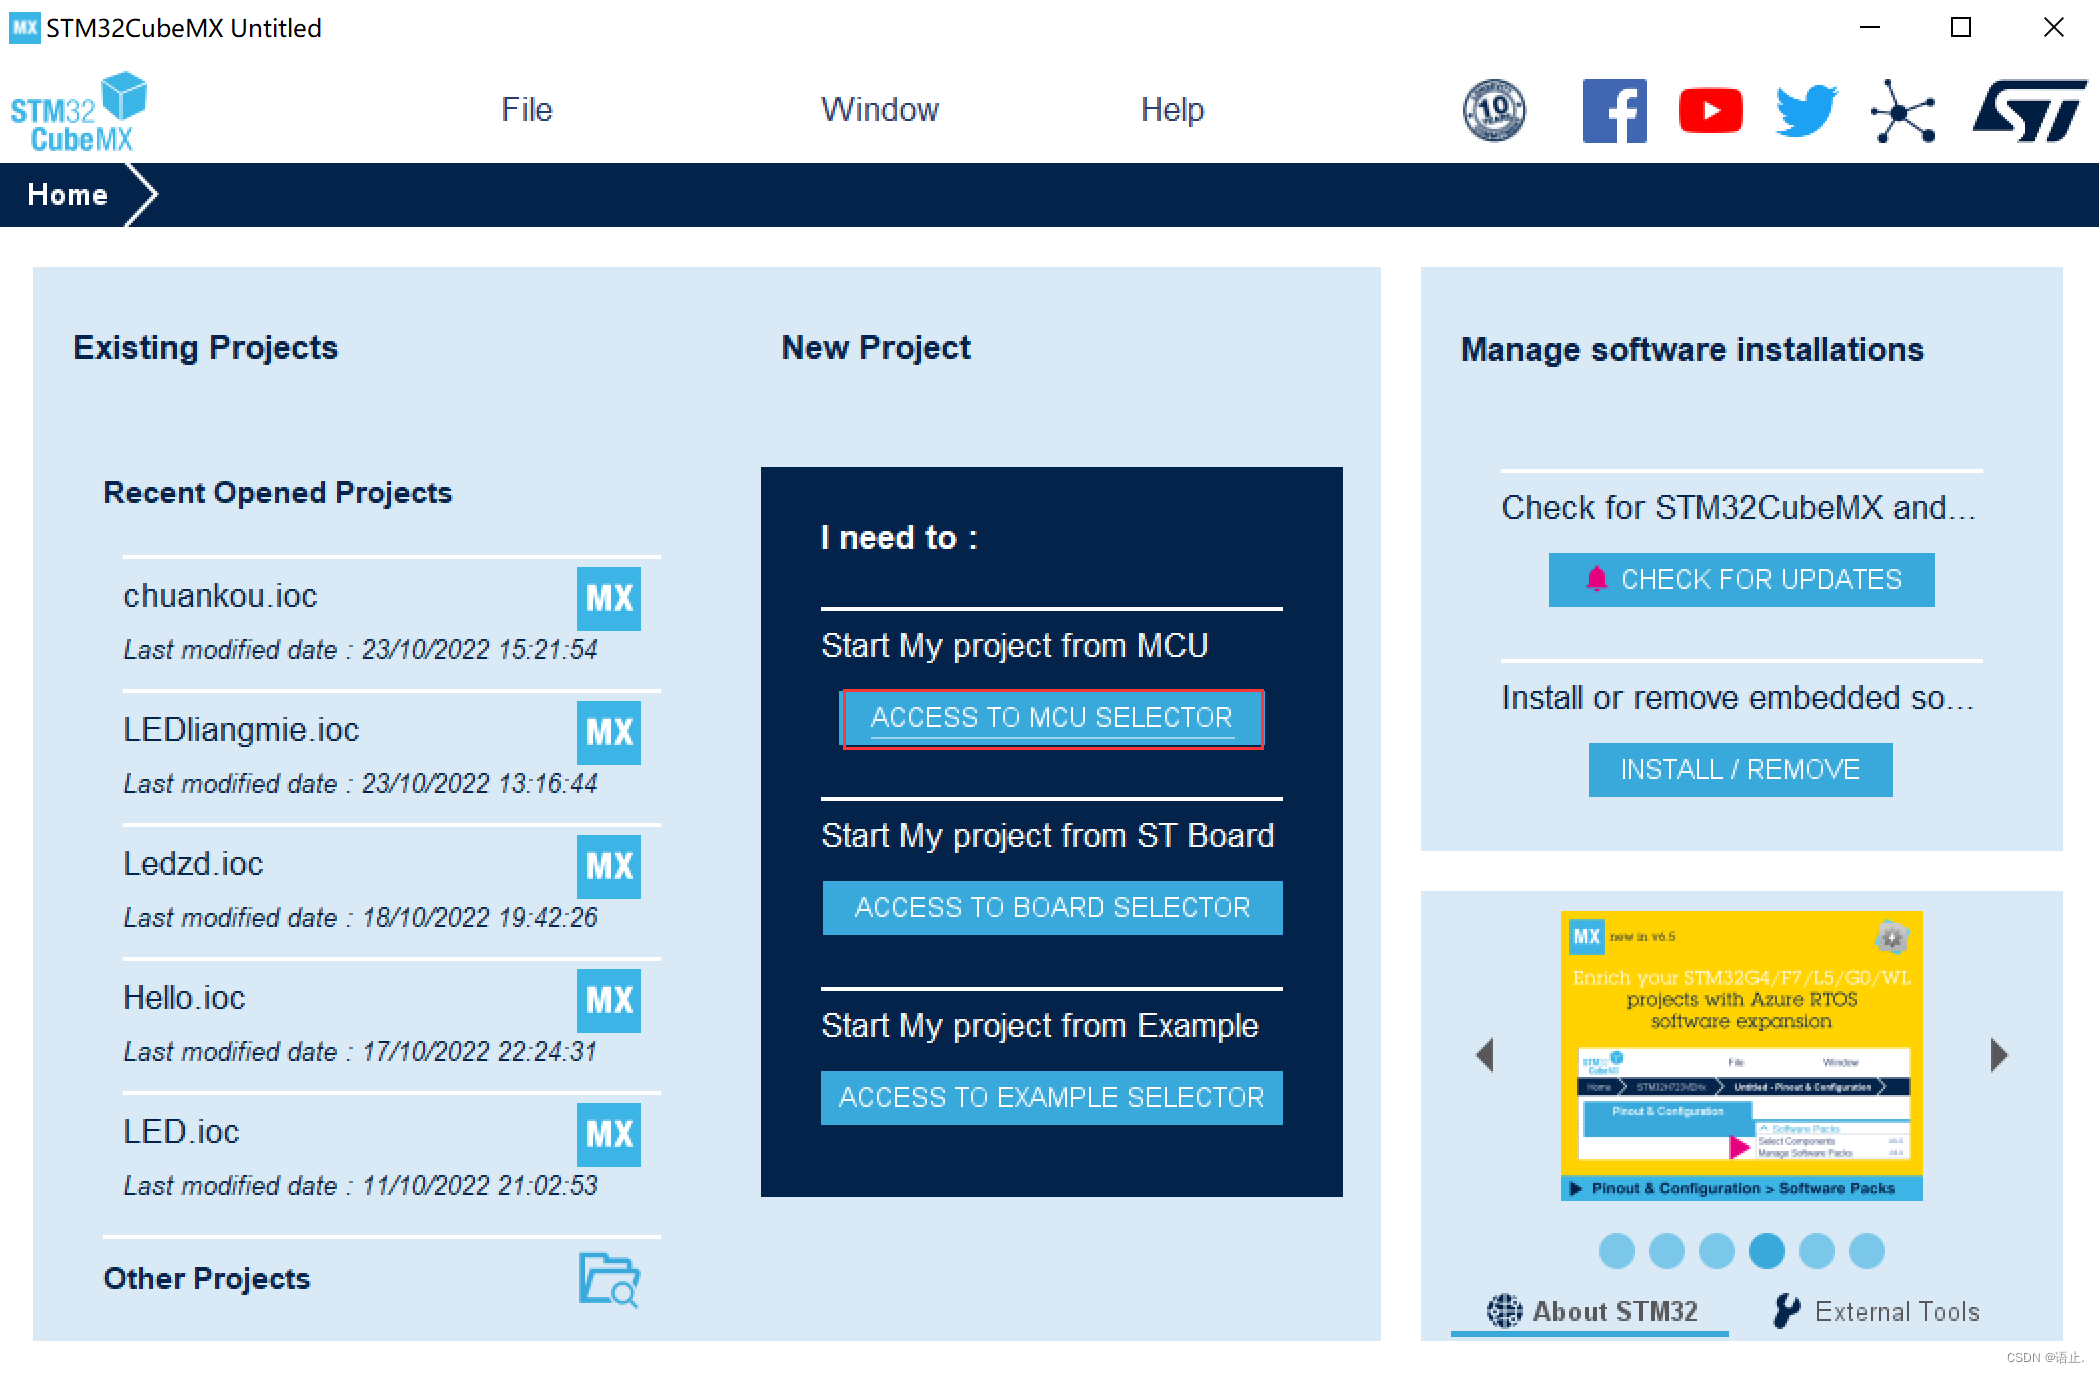Click the Home breadcrumb

68,195
